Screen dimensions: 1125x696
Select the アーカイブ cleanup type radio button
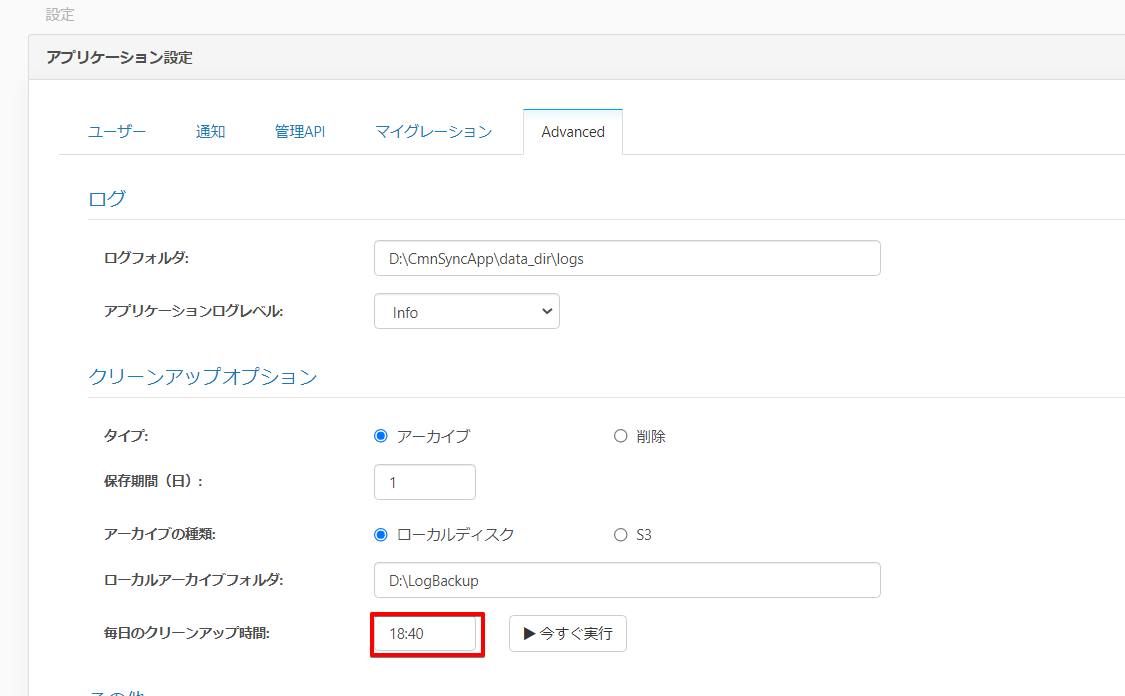(x=381, y=436)
